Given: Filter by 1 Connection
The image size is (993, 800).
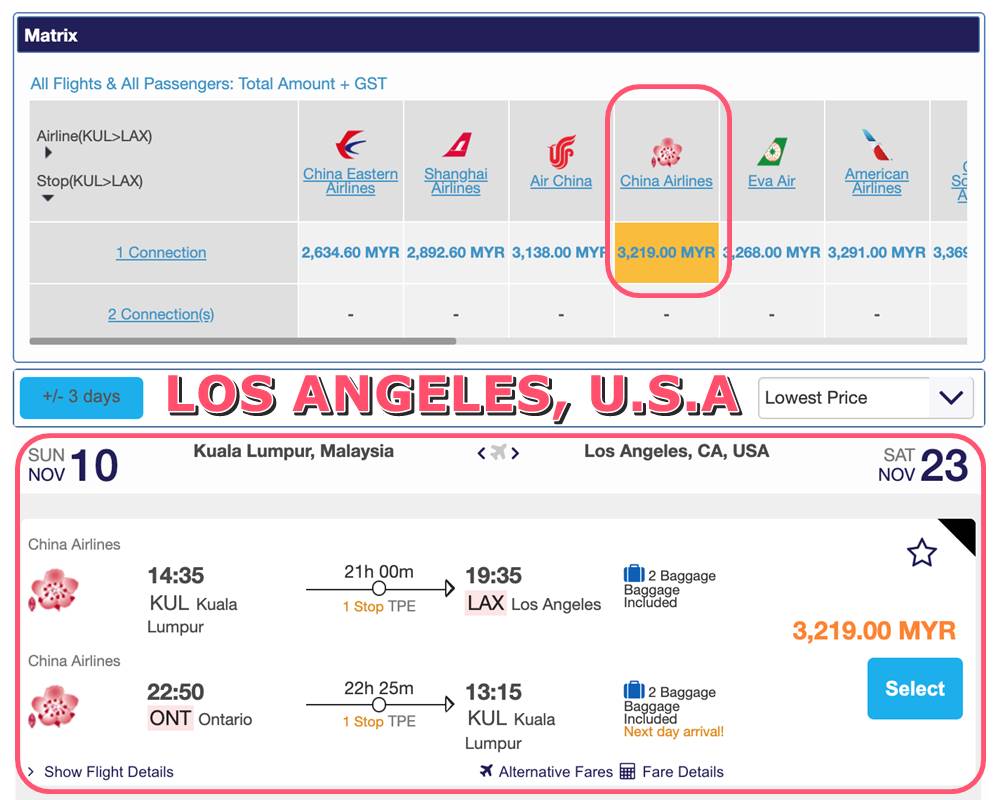Looking at the screenshot, I should 161,252.
